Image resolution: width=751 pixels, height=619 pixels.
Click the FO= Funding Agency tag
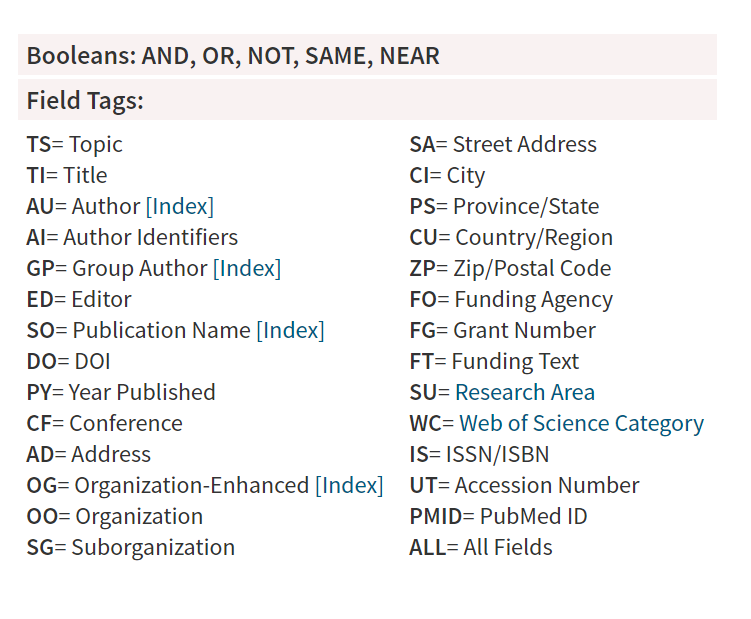[x=512, y=300]
